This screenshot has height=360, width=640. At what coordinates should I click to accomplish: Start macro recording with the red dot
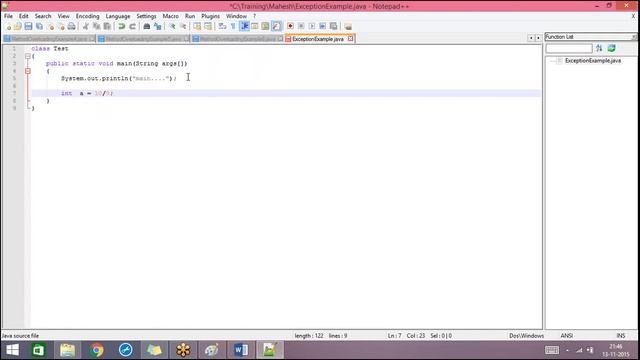(x=290, y=27)
